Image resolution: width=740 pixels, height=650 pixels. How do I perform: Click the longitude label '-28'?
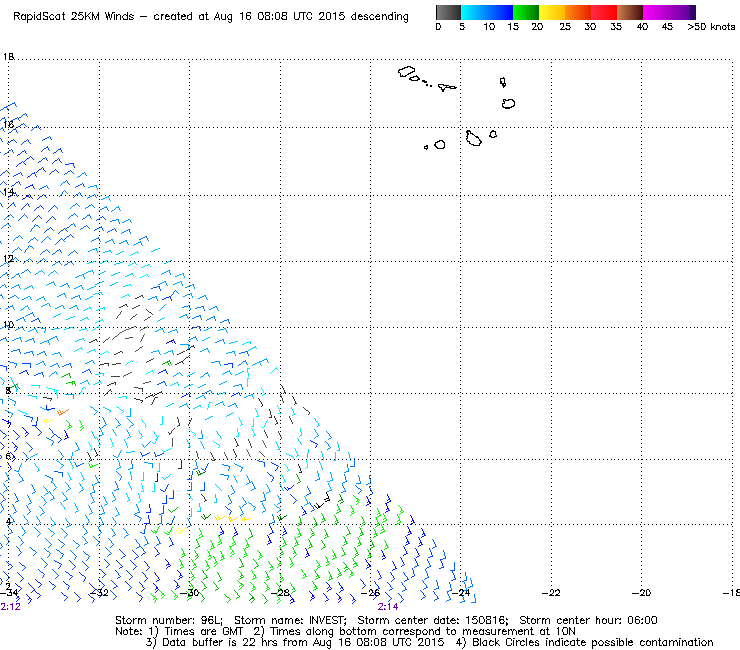pos(280,593)
